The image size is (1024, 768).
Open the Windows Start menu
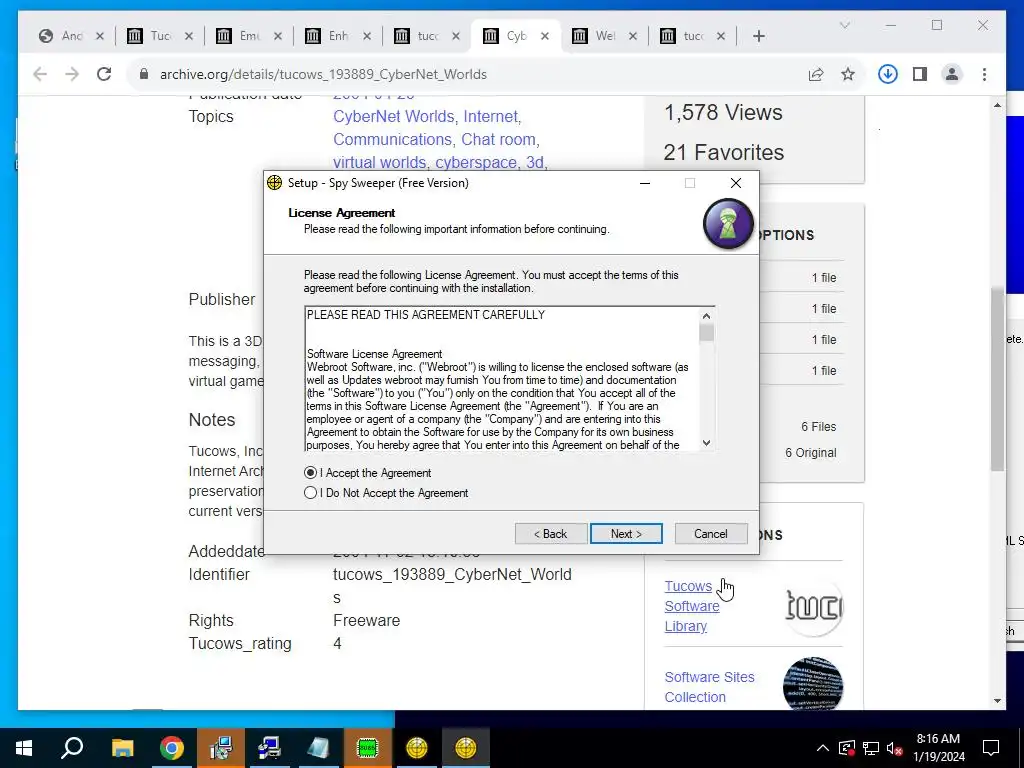pos(24,748)
